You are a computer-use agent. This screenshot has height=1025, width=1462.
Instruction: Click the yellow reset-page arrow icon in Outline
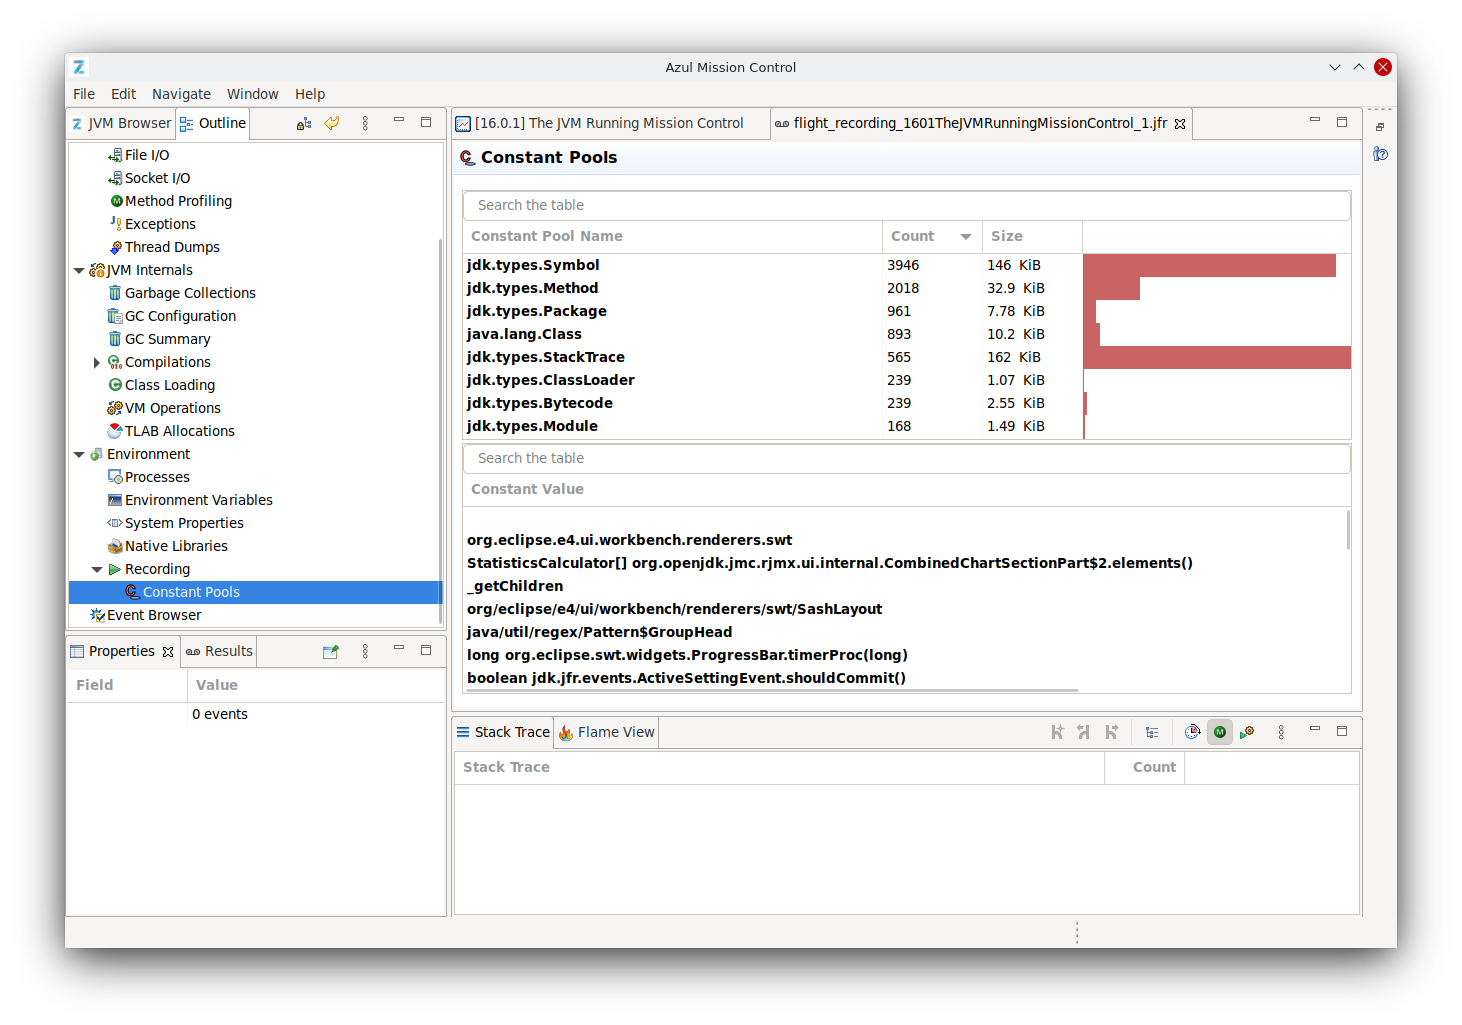[332, 123]
